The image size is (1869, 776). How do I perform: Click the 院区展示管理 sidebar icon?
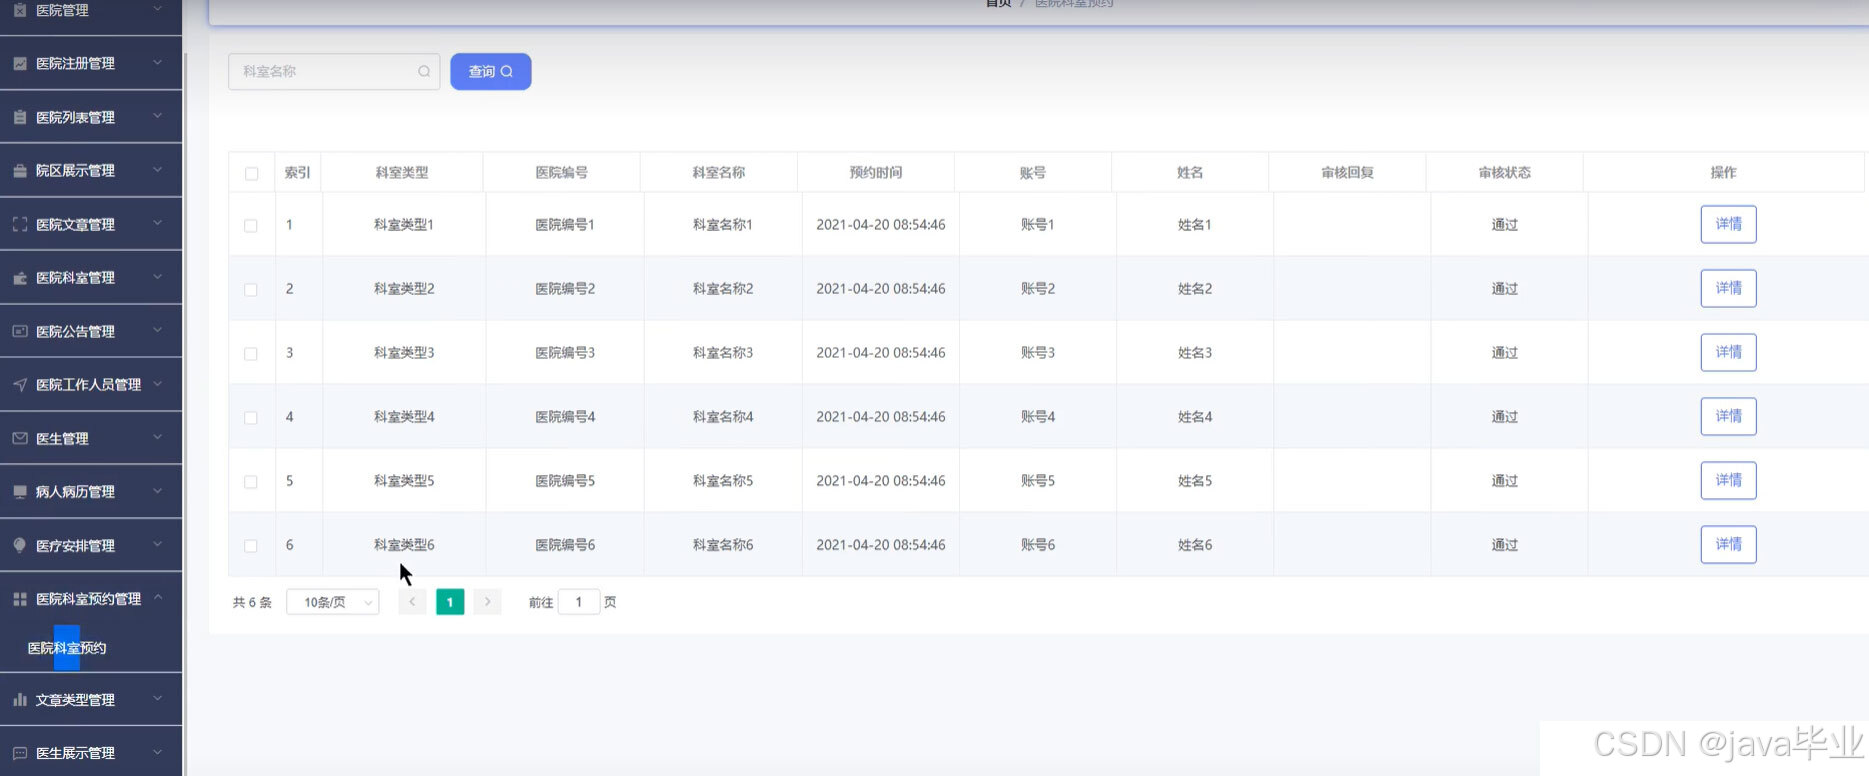20,171
